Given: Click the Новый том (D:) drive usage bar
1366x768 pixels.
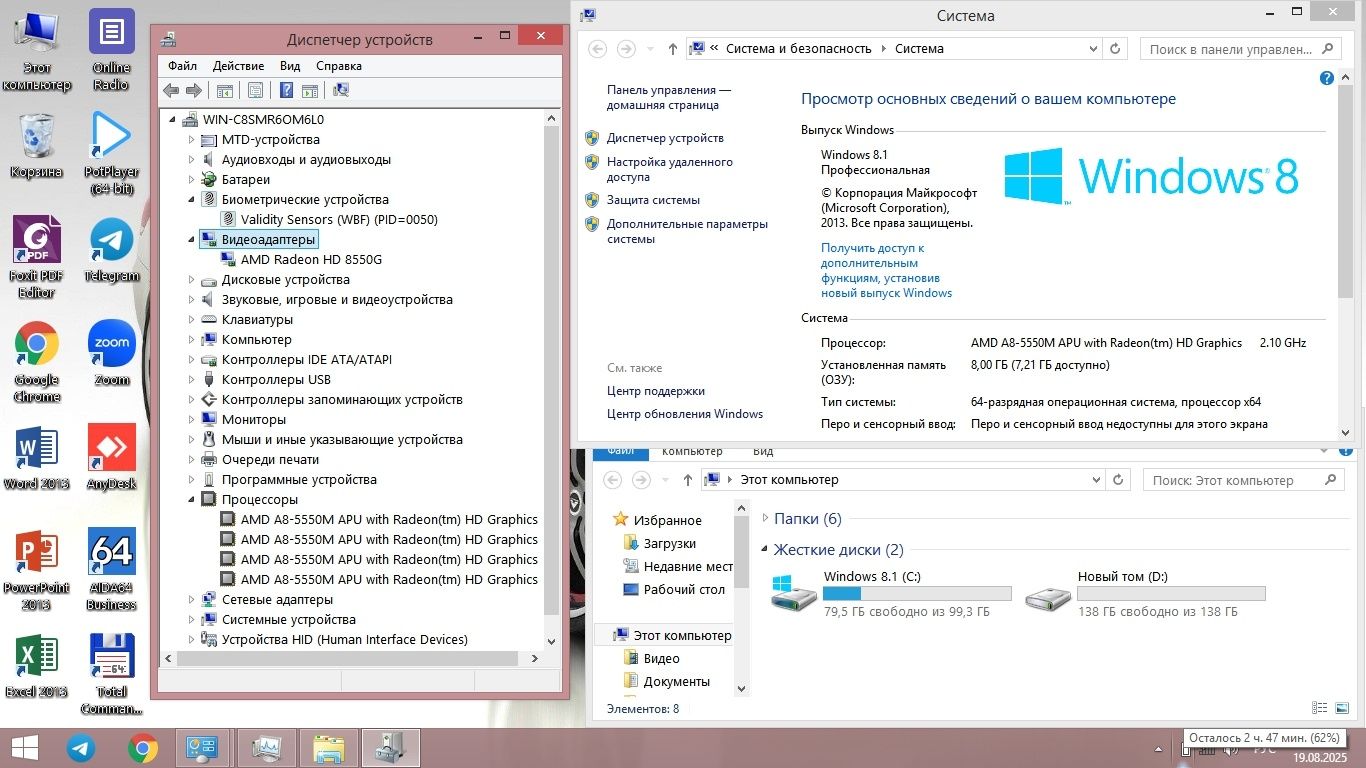Looking at the screenshot, I should (x=1171, y=594).
